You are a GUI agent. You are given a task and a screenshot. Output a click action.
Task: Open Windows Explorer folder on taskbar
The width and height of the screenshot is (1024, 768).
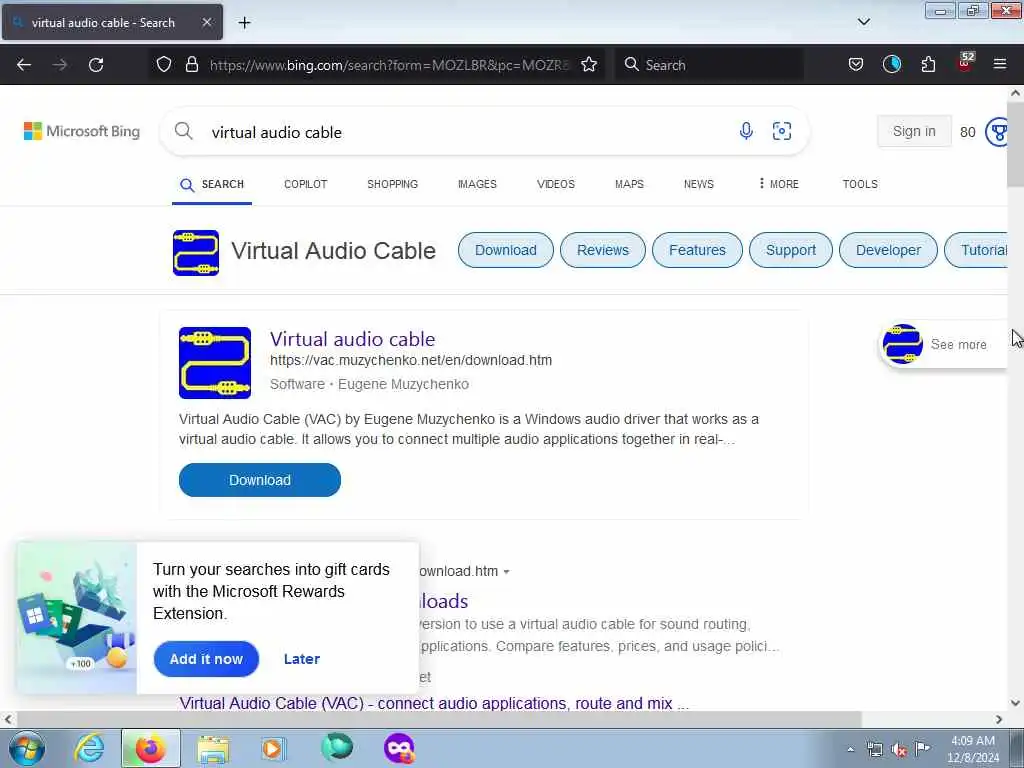(x=213, y=748)
